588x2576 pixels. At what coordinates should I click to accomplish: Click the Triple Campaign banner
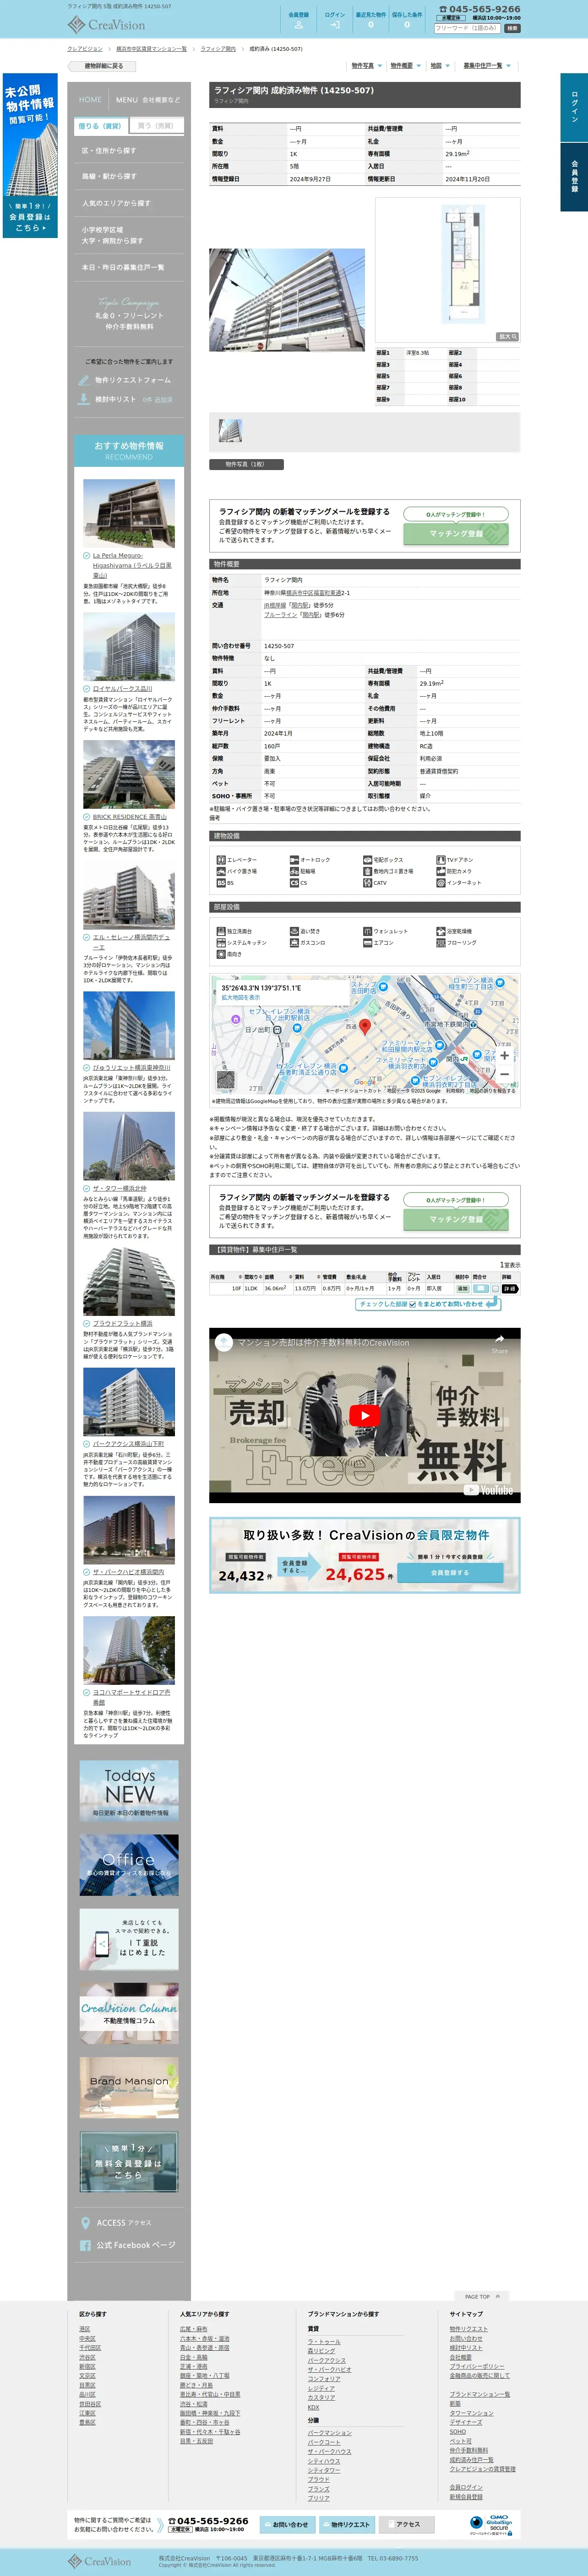pyautogui.click(x=129, y=314)
